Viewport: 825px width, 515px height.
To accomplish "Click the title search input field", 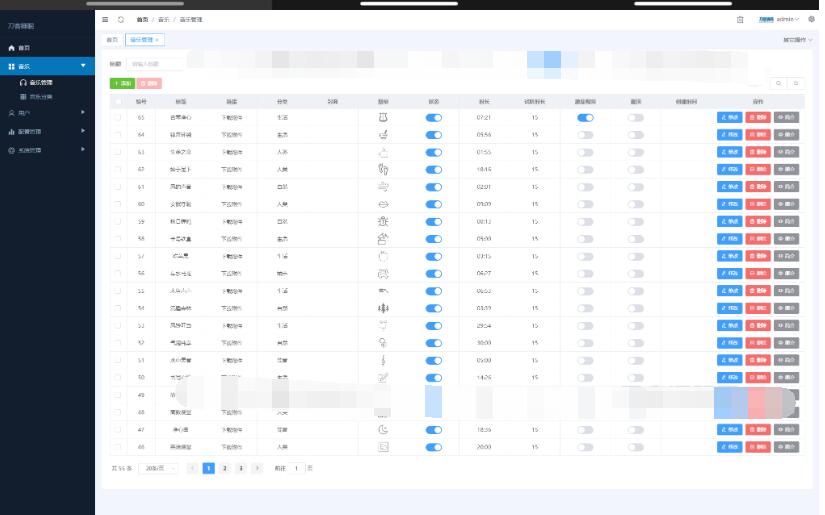I will click(x=155, y=64).
